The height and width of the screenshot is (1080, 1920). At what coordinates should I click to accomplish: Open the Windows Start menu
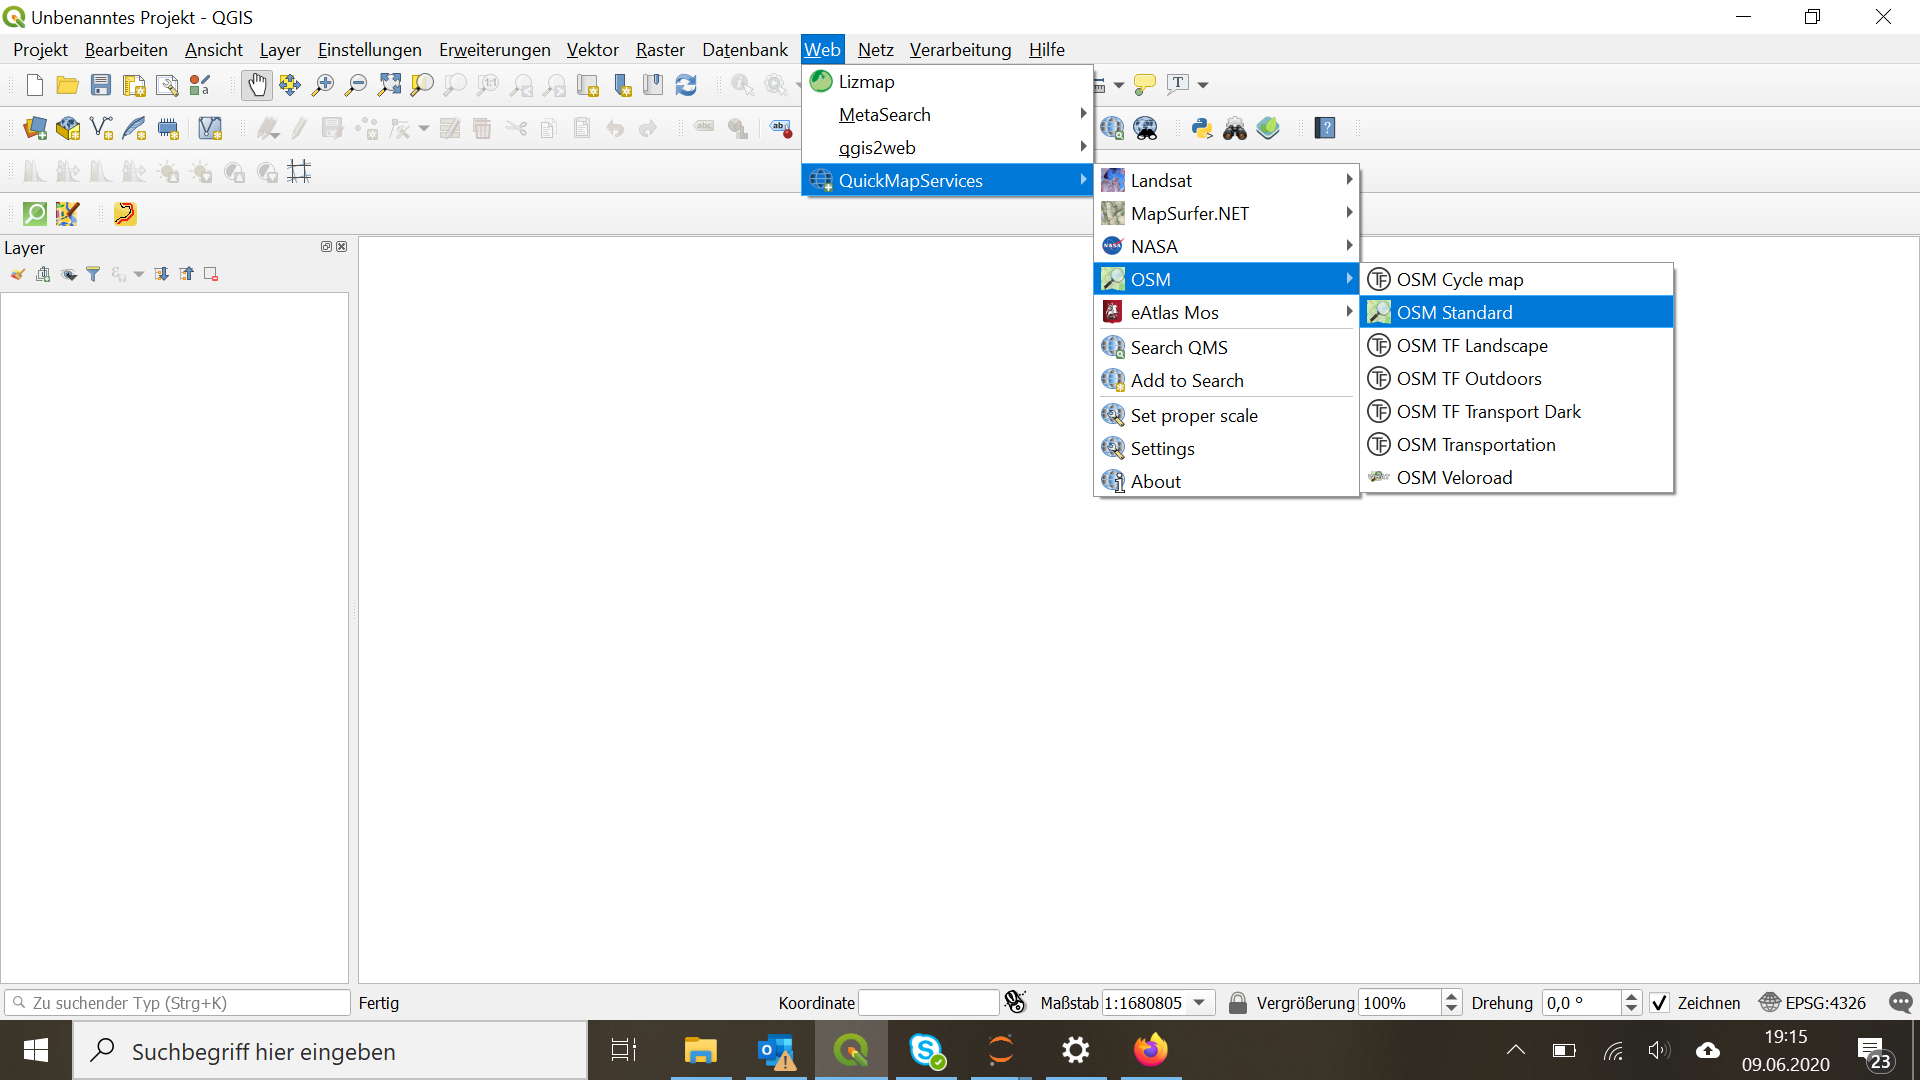(36, 1051)
